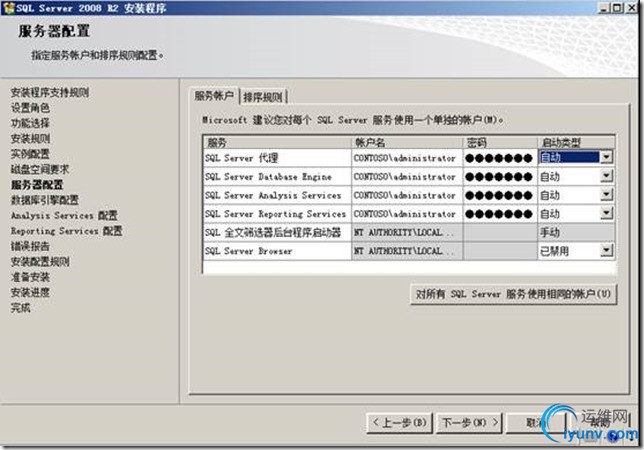644x450 pixels.
Task: Click account name field for SQL Server Reporting Services
Action: click(x=407, y=214)
